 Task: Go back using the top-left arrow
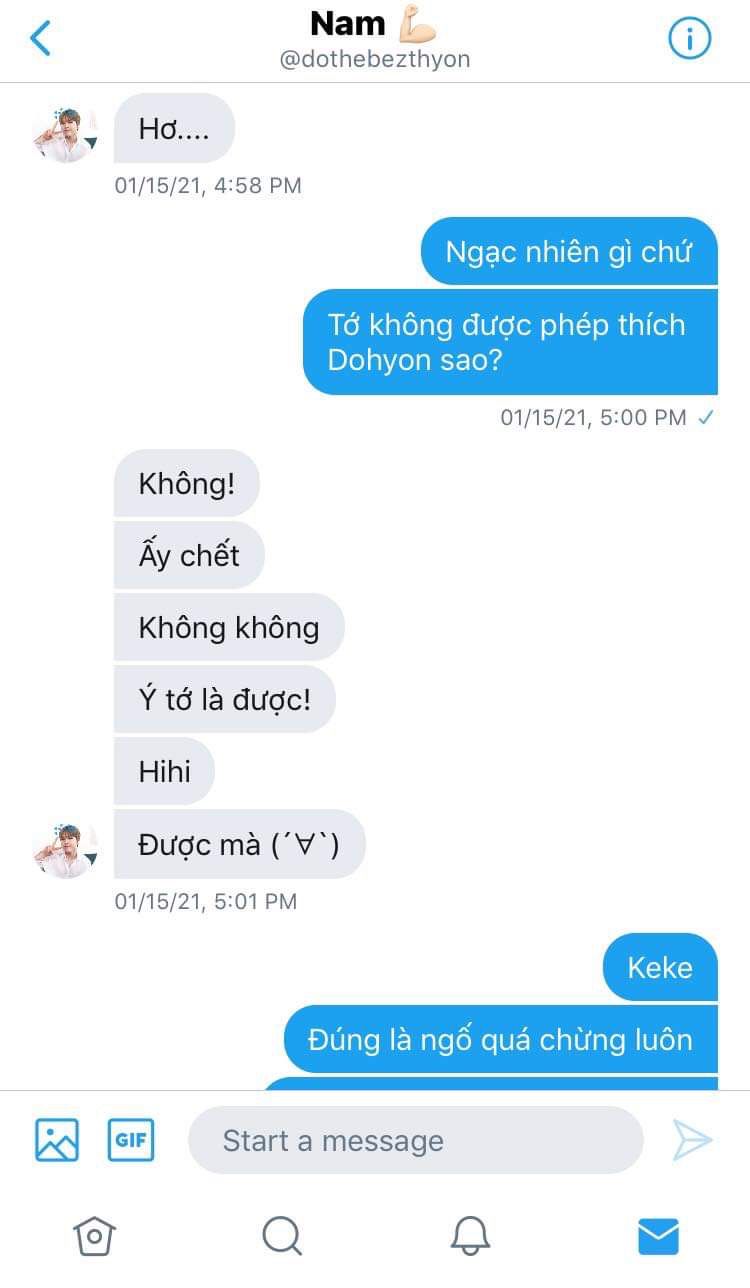40,39
